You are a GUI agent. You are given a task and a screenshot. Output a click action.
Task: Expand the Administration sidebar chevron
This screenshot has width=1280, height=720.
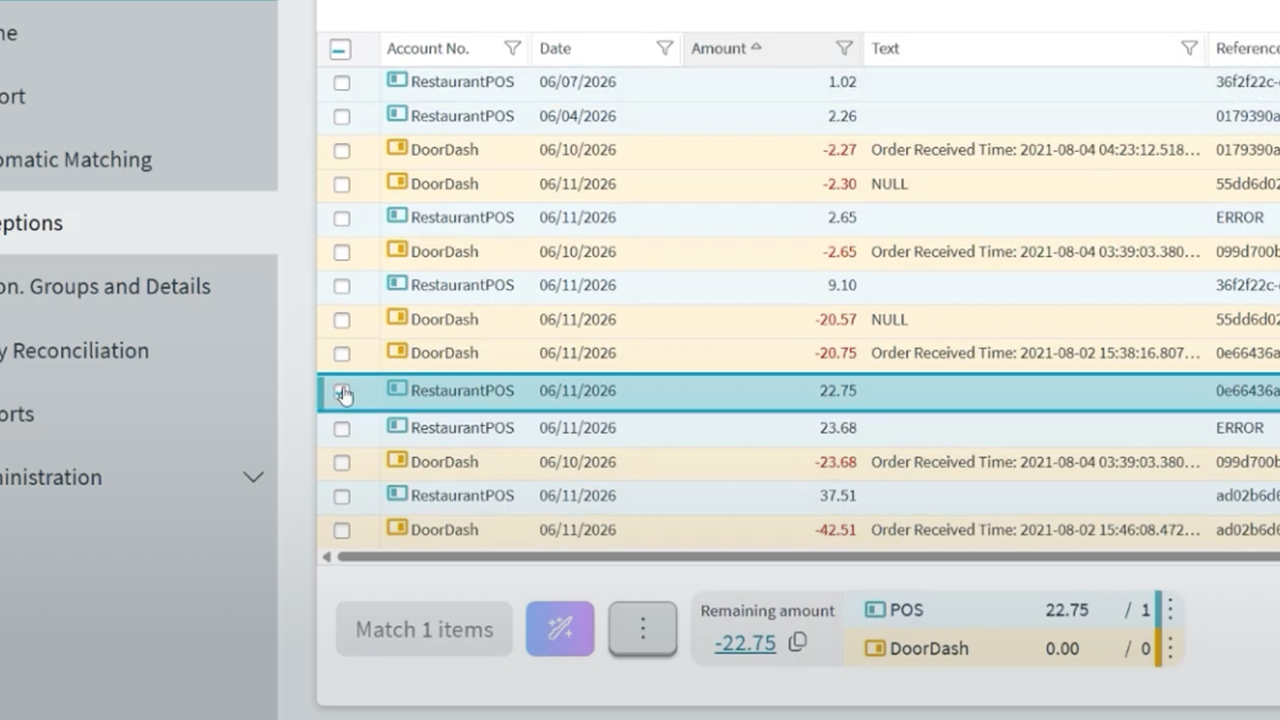254,477
